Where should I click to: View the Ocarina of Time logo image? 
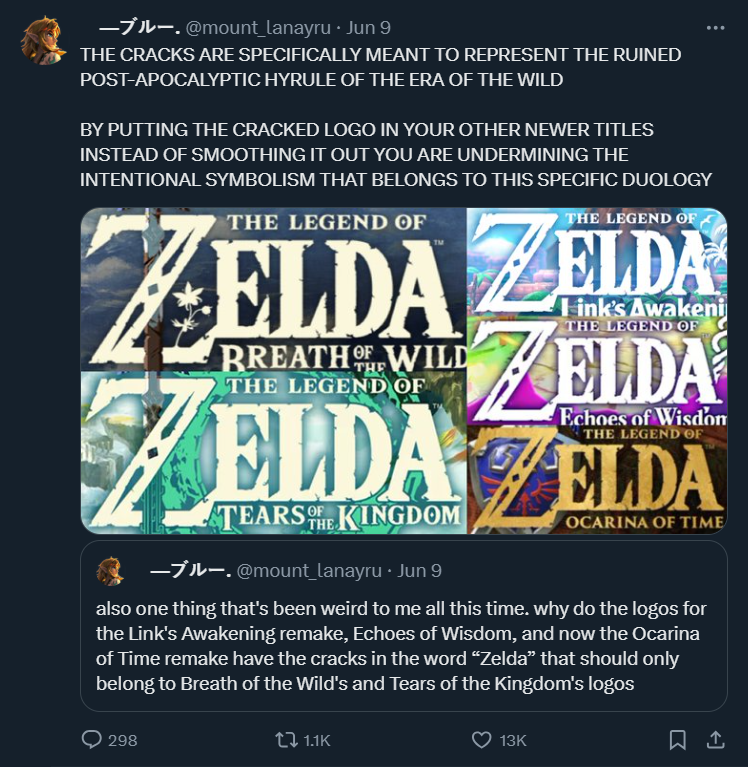597,479
